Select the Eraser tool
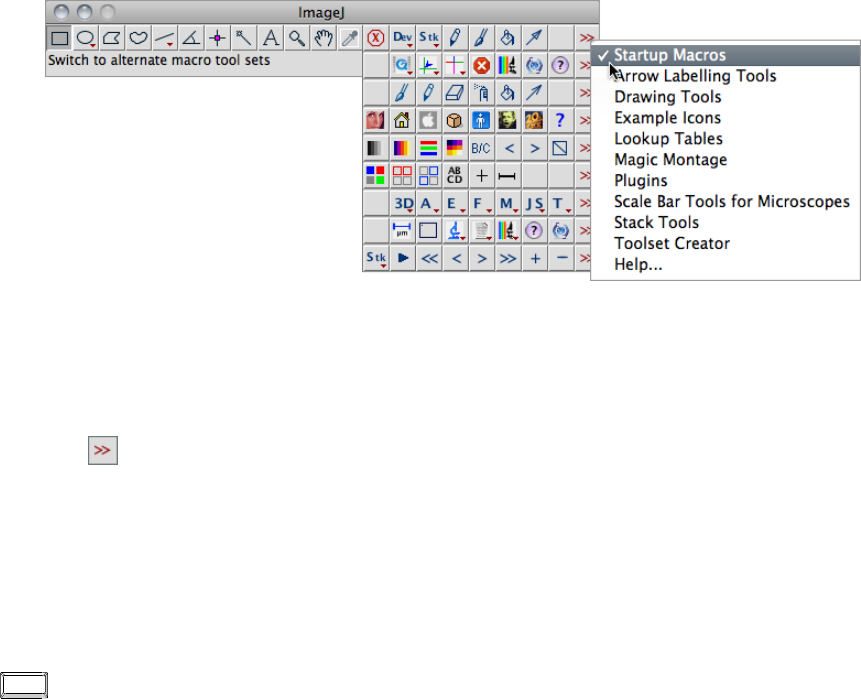 455,93
